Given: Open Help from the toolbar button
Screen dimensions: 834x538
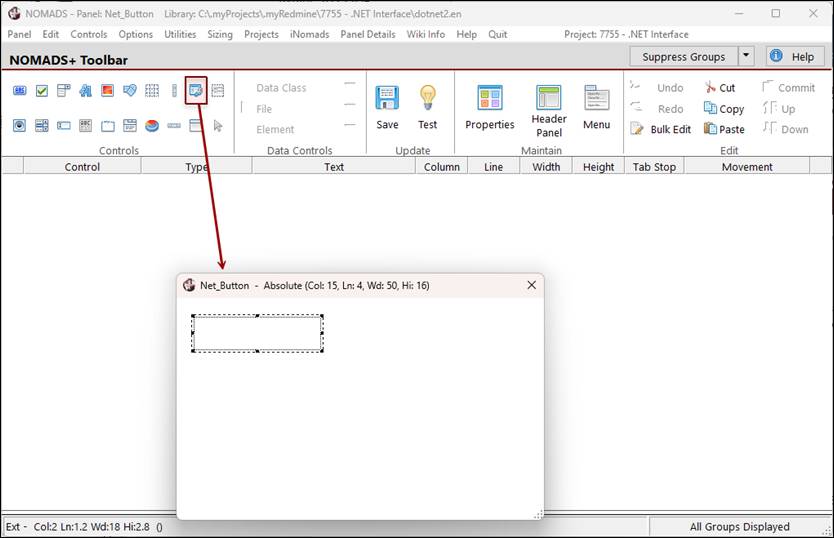Looking at the screenshot, I should pos(795,57).
